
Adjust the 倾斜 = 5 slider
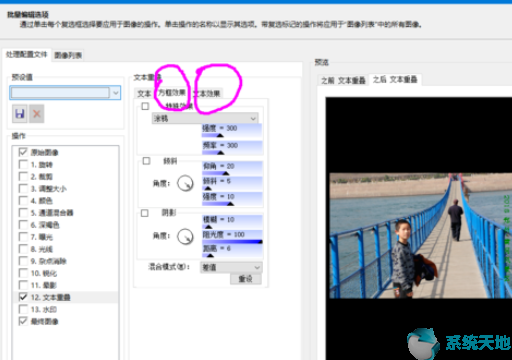click(x=232, y=183)
